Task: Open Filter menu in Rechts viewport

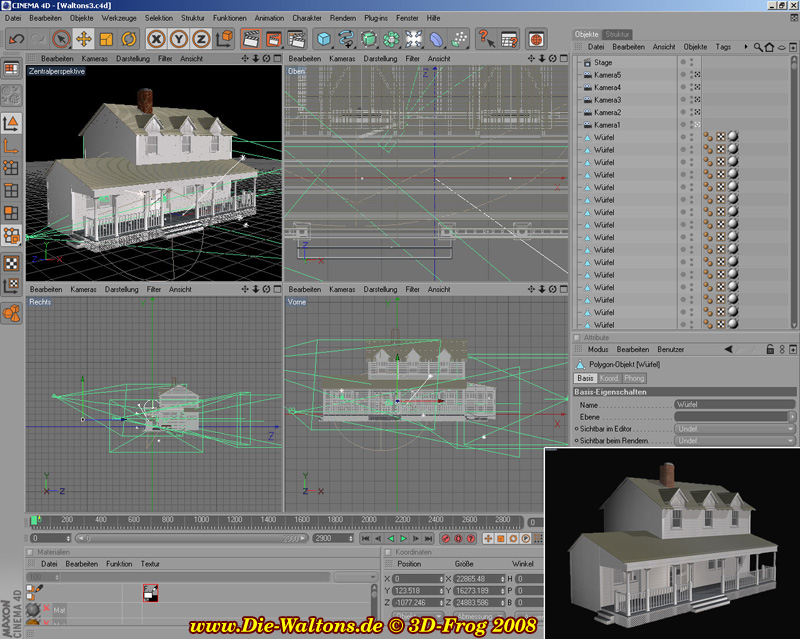Action: pos(154,289)
